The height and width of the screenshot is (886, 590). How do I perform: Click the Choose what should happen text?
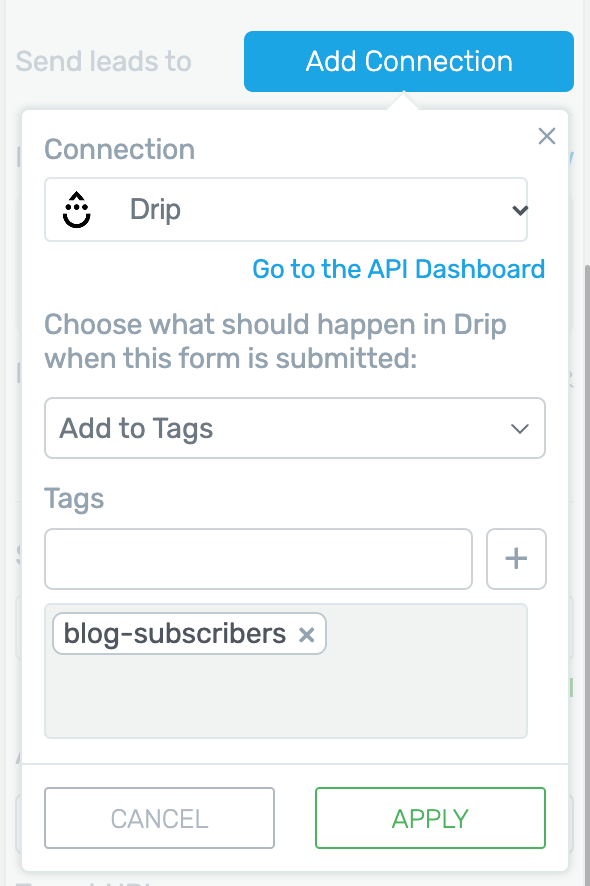coord(275,341)
